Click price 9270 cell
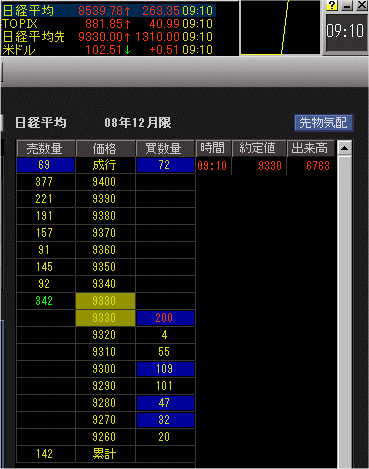 [x=105, y=420]
